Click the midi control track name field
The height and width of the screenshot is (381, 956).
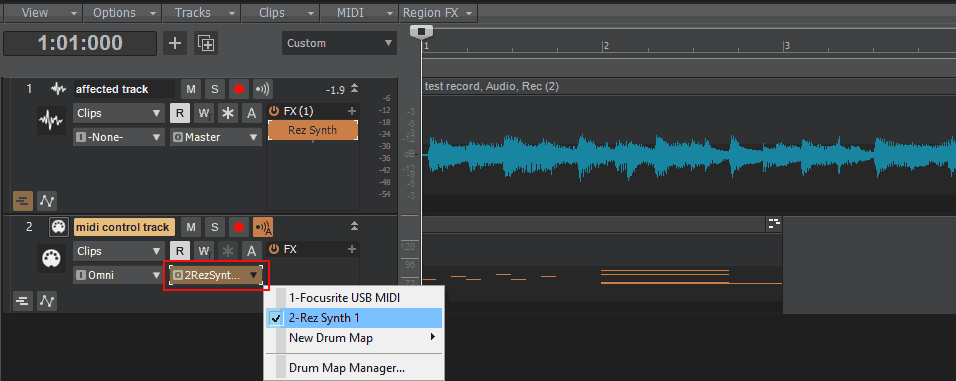click(124, 227)
